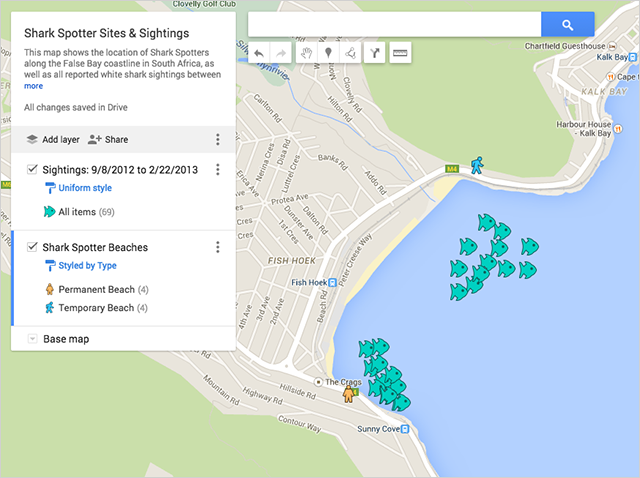Viewport: 640px width, 478px height.
Task: Select the Draw a line tool
Action: click(351, 53)
